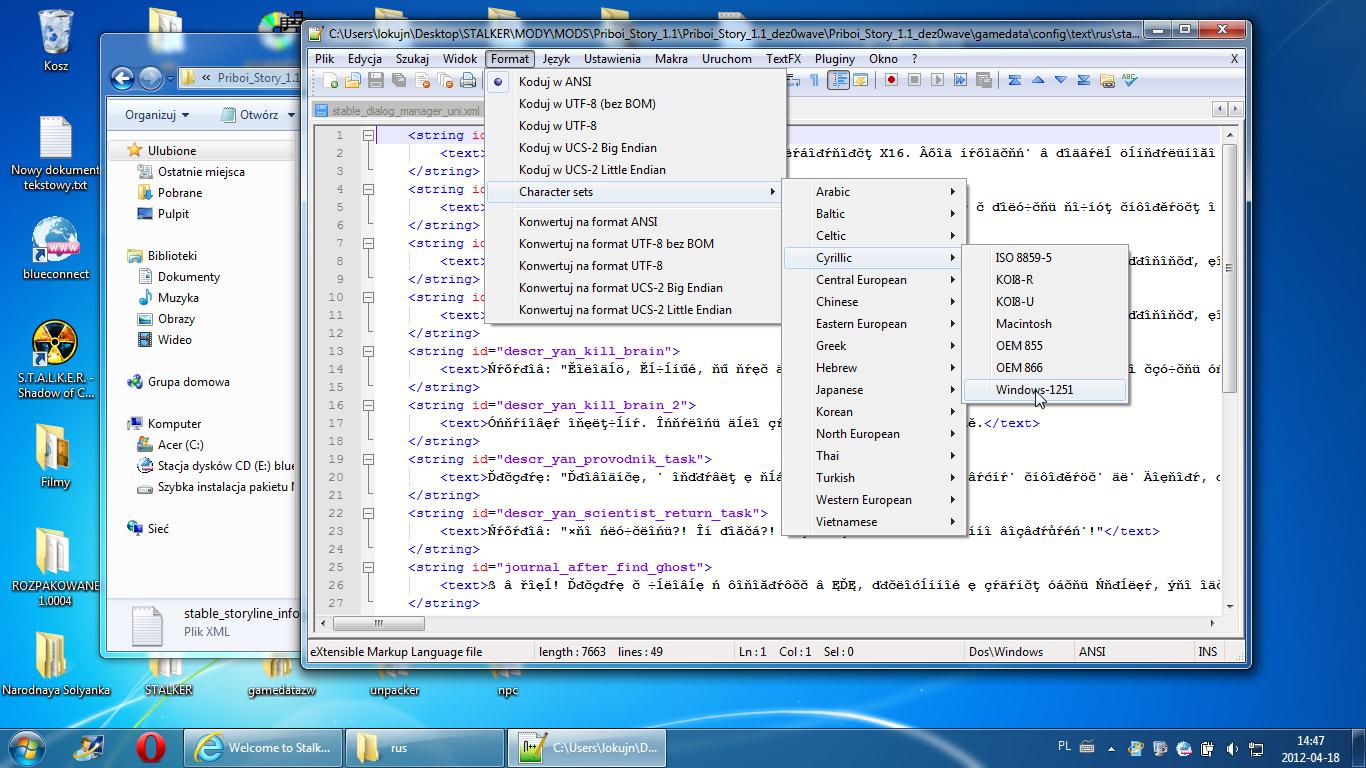Click the Open file toolbar icon

click(x=353, y=80)
